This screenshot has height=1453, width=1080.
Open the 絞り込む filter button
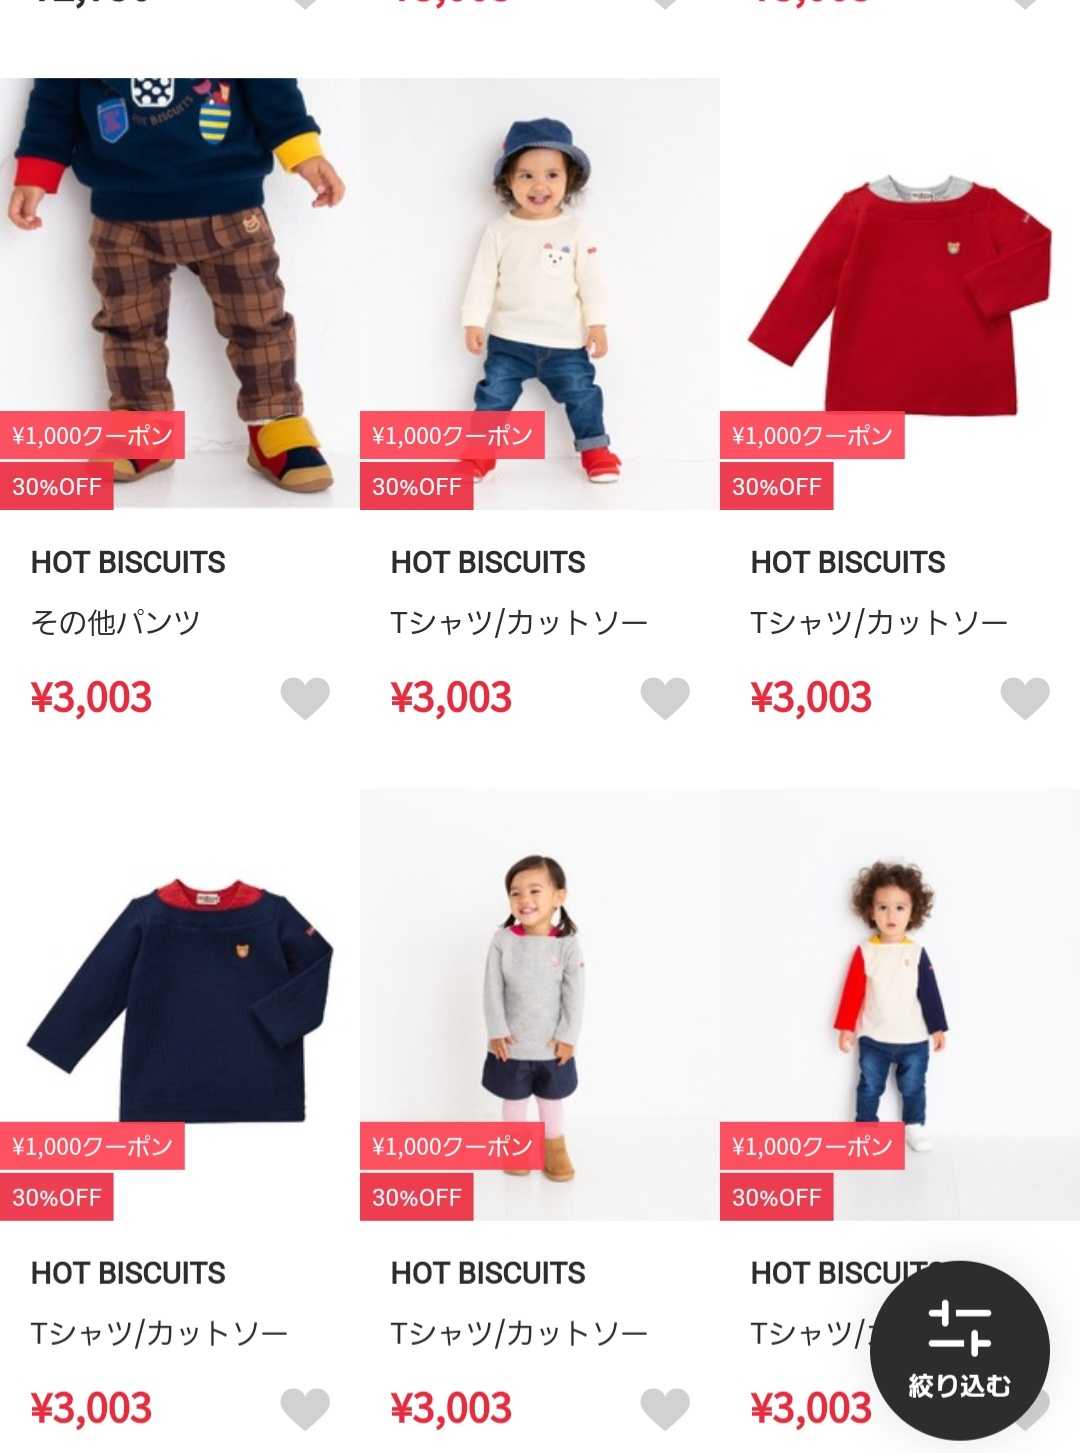coord(960,1351)
